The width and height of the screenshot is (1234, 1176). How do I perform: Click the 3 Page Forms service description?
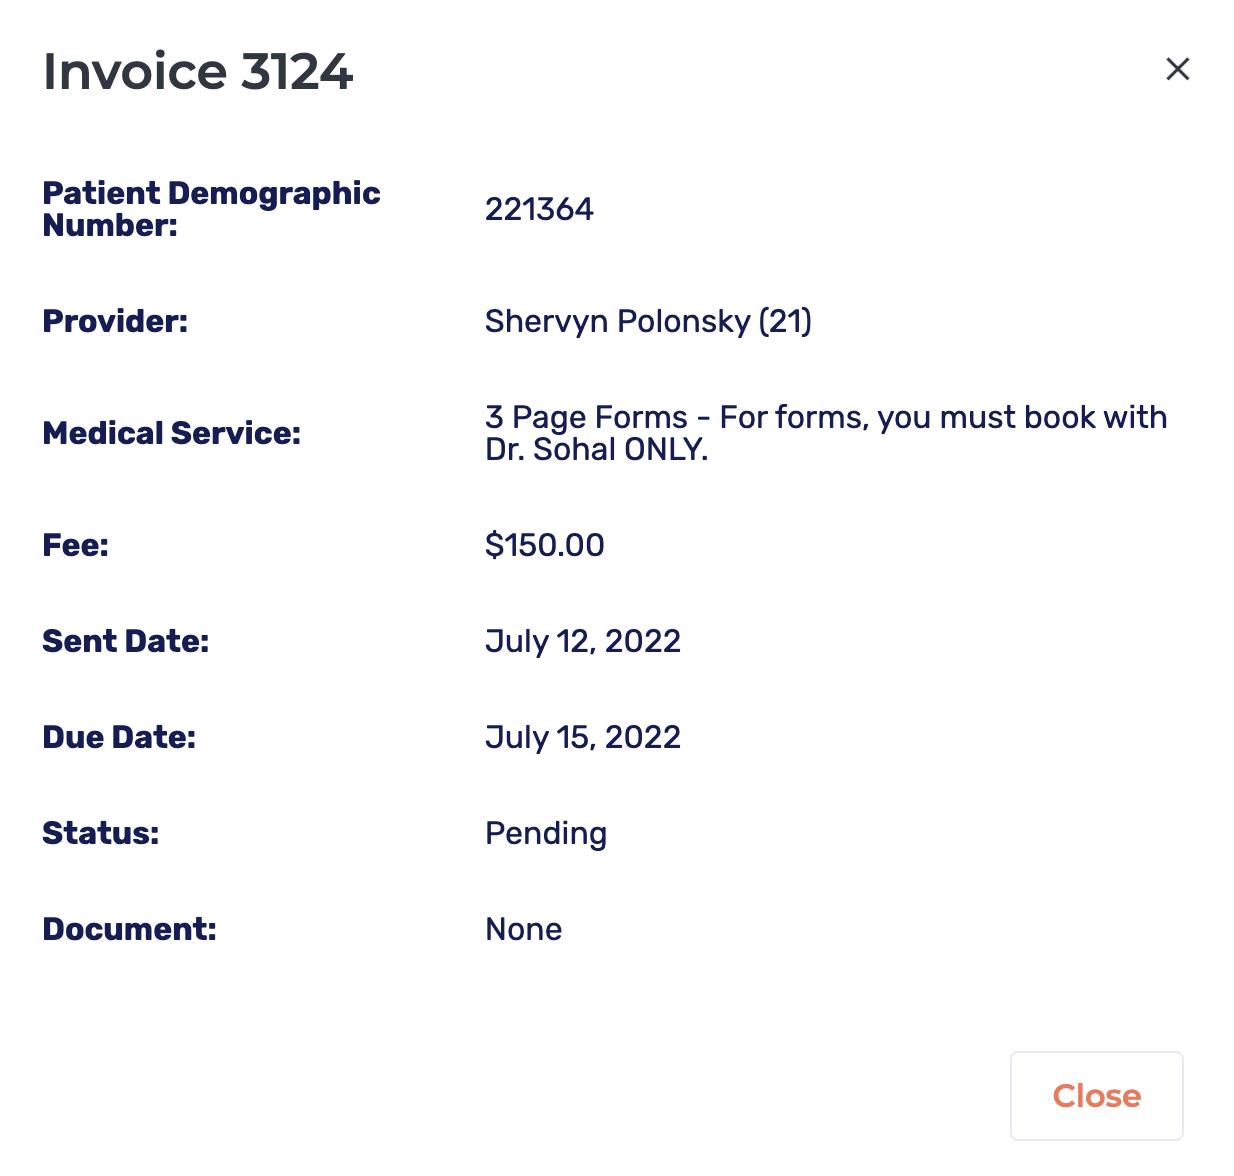[826, 417]
